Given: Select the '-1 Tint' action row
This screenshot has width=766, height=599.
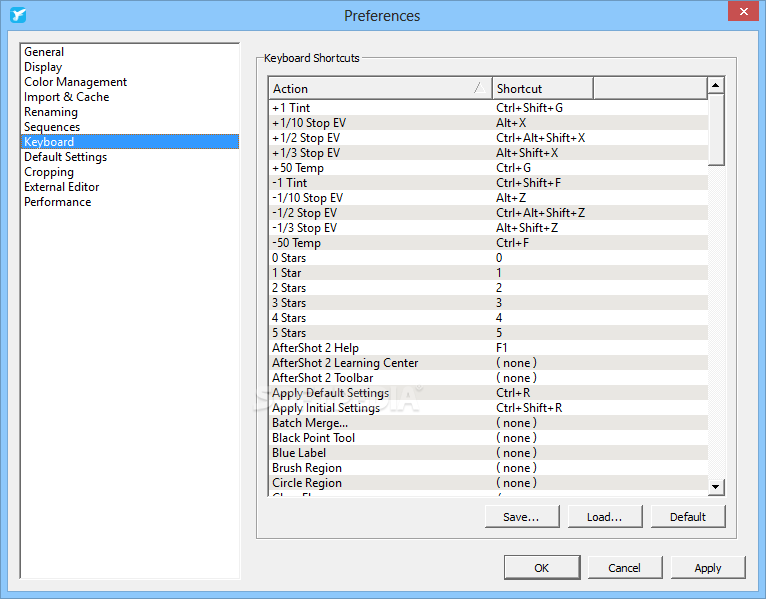Looking at the screenshot, I should tap(489, 183).
